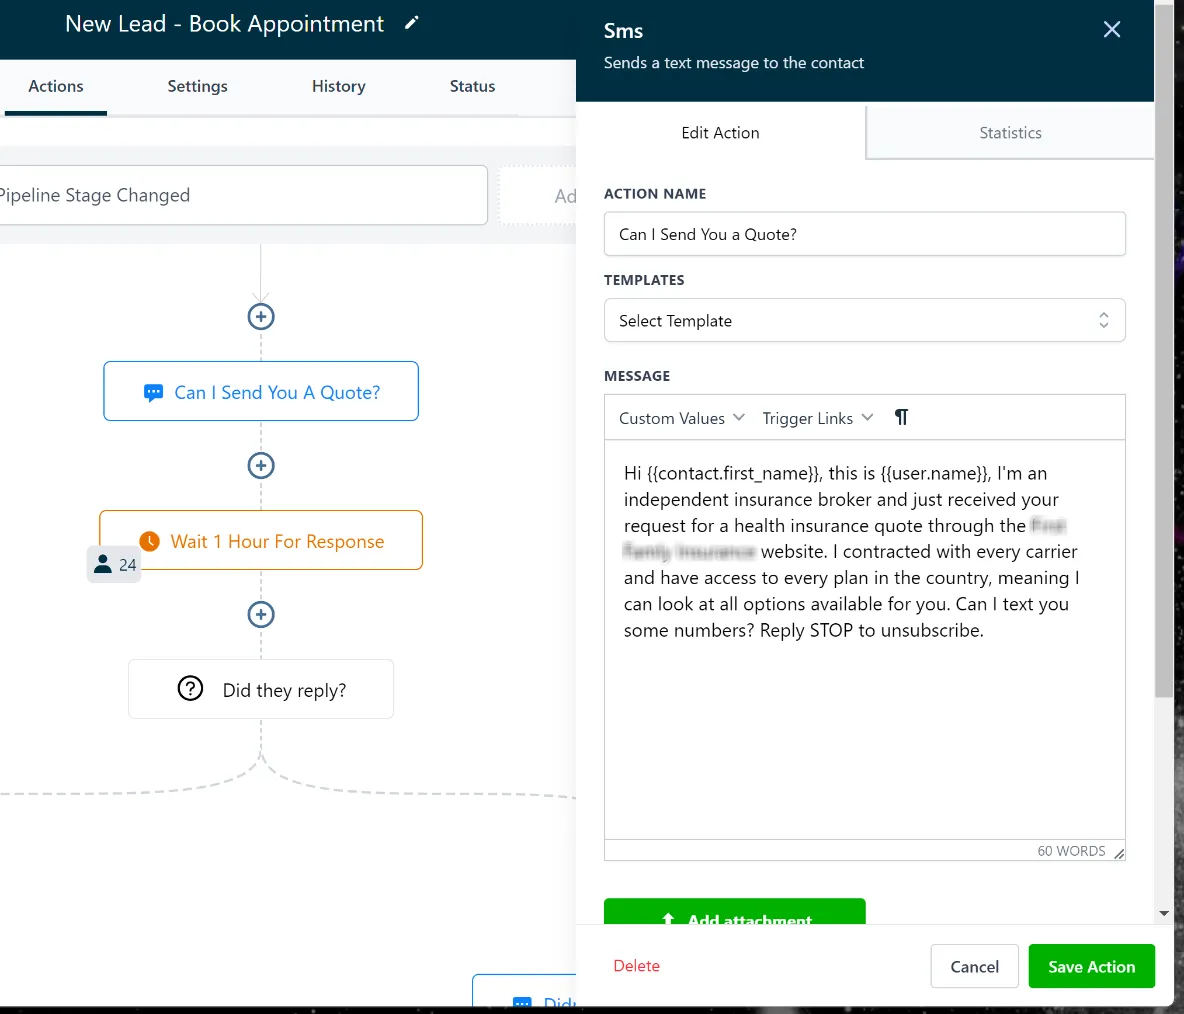Click the question mark icon on Did they reply

190,689
